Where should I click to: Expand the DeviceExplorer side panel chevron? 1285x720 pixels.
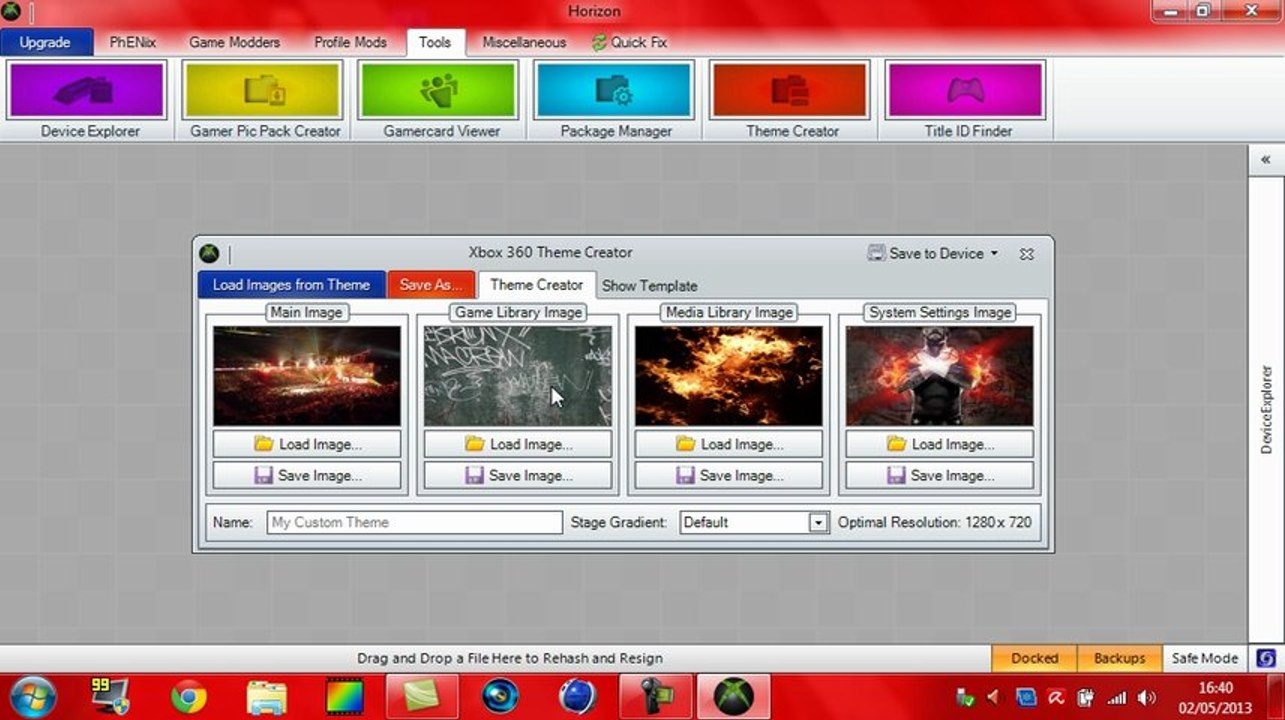pyautogui.click(x=1265, y=160)
